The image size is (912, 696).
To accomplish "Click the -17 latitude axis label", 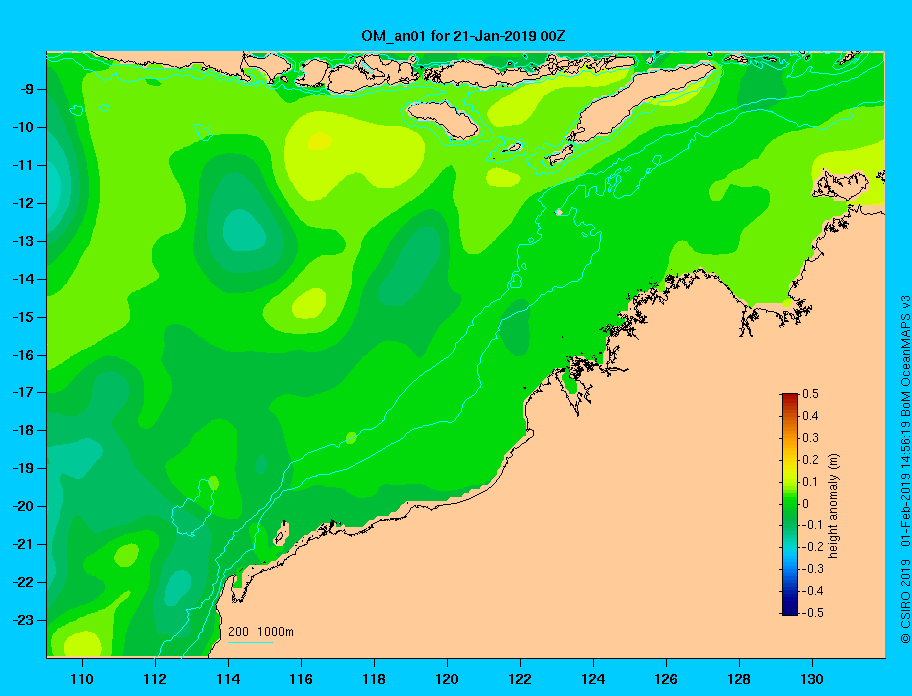I will coord(24,392).
